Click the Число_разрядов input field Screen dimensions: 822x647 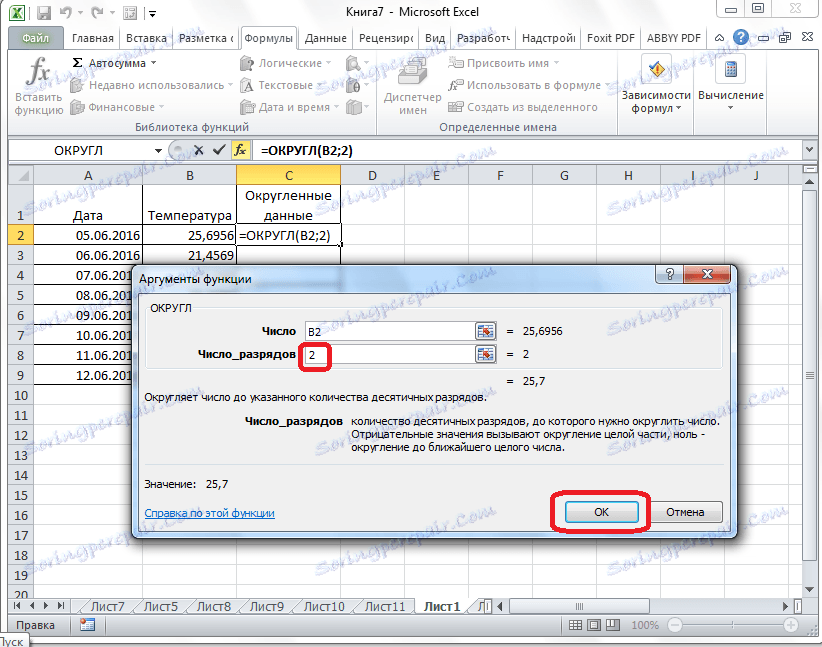[389, 355]
